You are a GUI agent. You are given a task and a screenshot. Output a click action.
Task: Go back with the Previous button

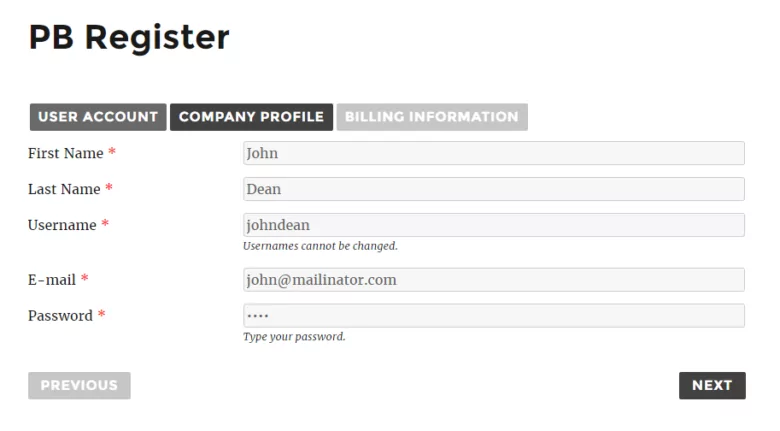(79, 386)
